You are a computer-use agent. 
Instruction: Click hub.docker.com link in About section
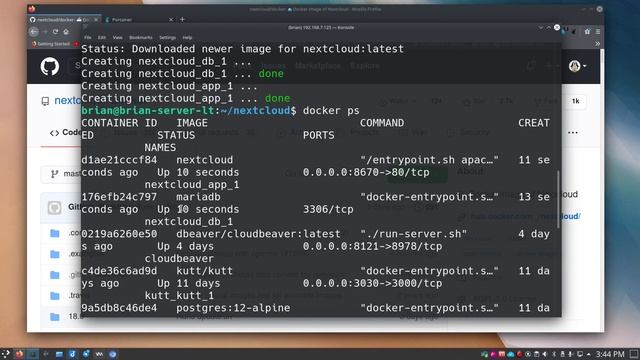click(x=525, y=216)
